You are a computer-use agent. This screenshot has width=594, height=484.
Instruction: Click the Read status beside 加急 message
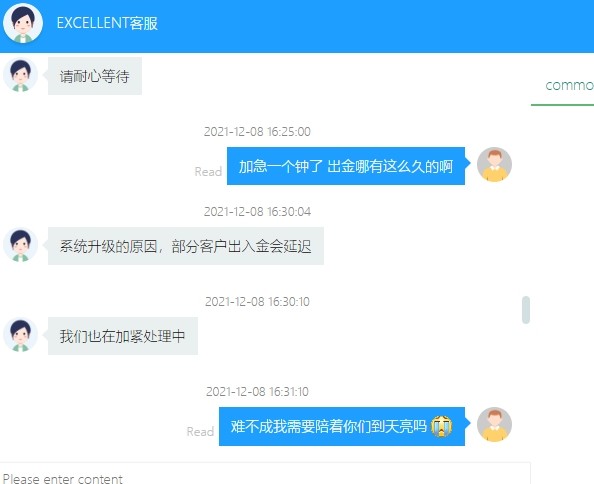(208, 172)
